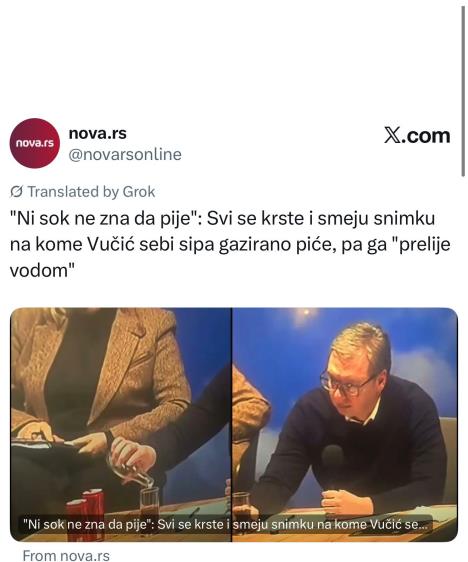The height and width of the screenshot is (562, 468).
Task: Click the red cans in the left image
Action: coord(86,513)
